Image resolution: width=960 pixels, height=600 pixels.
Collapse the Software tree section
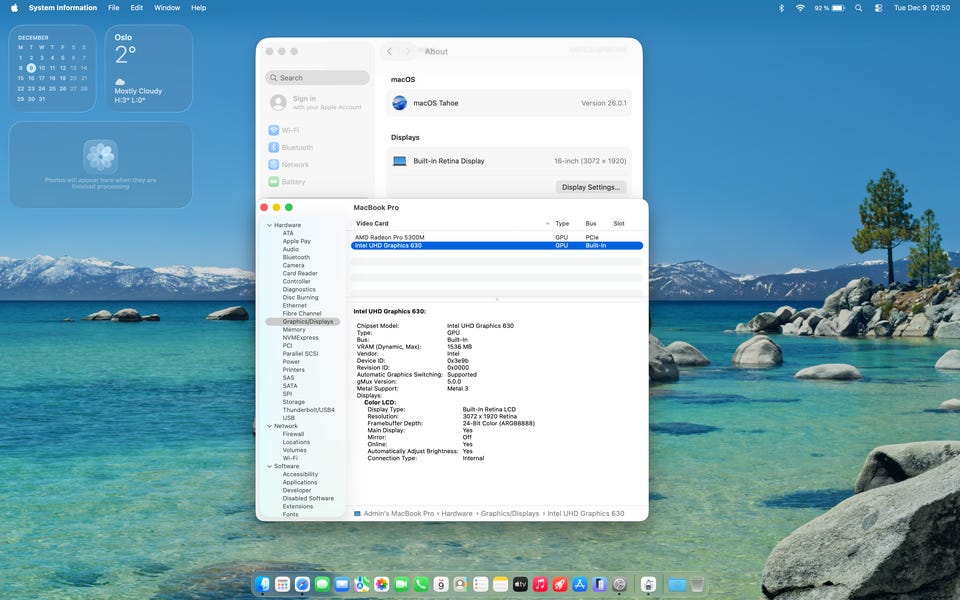268,466
